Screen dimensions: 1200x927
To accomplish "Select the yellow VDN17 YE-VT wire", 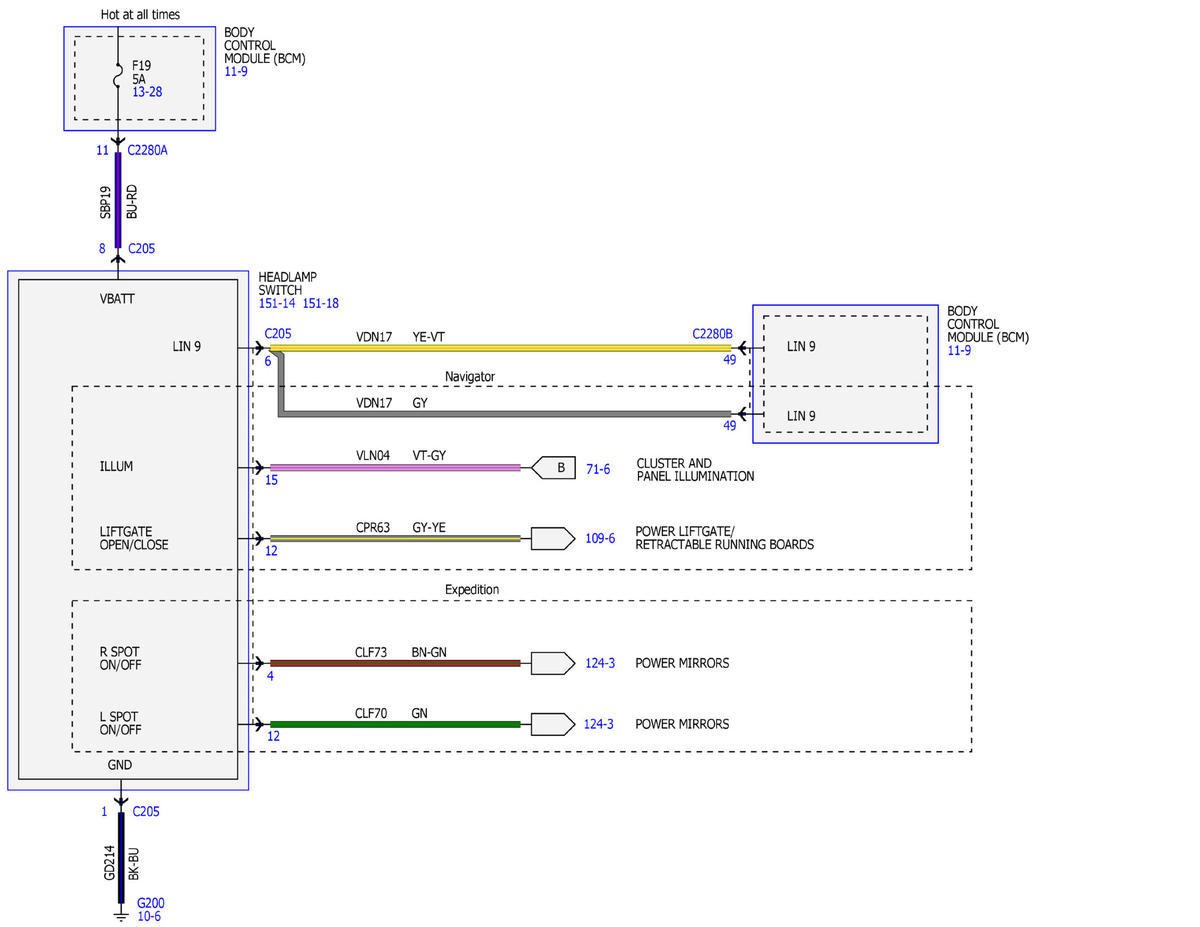I will point(501,348).
